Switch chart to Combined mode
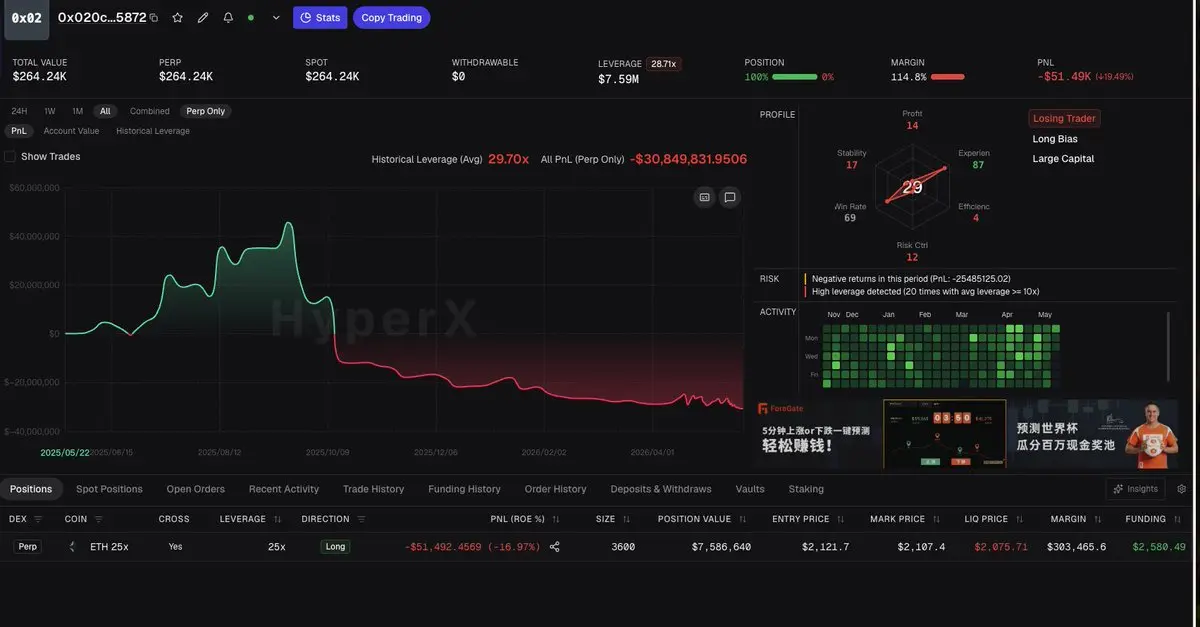 pos(149,111)
